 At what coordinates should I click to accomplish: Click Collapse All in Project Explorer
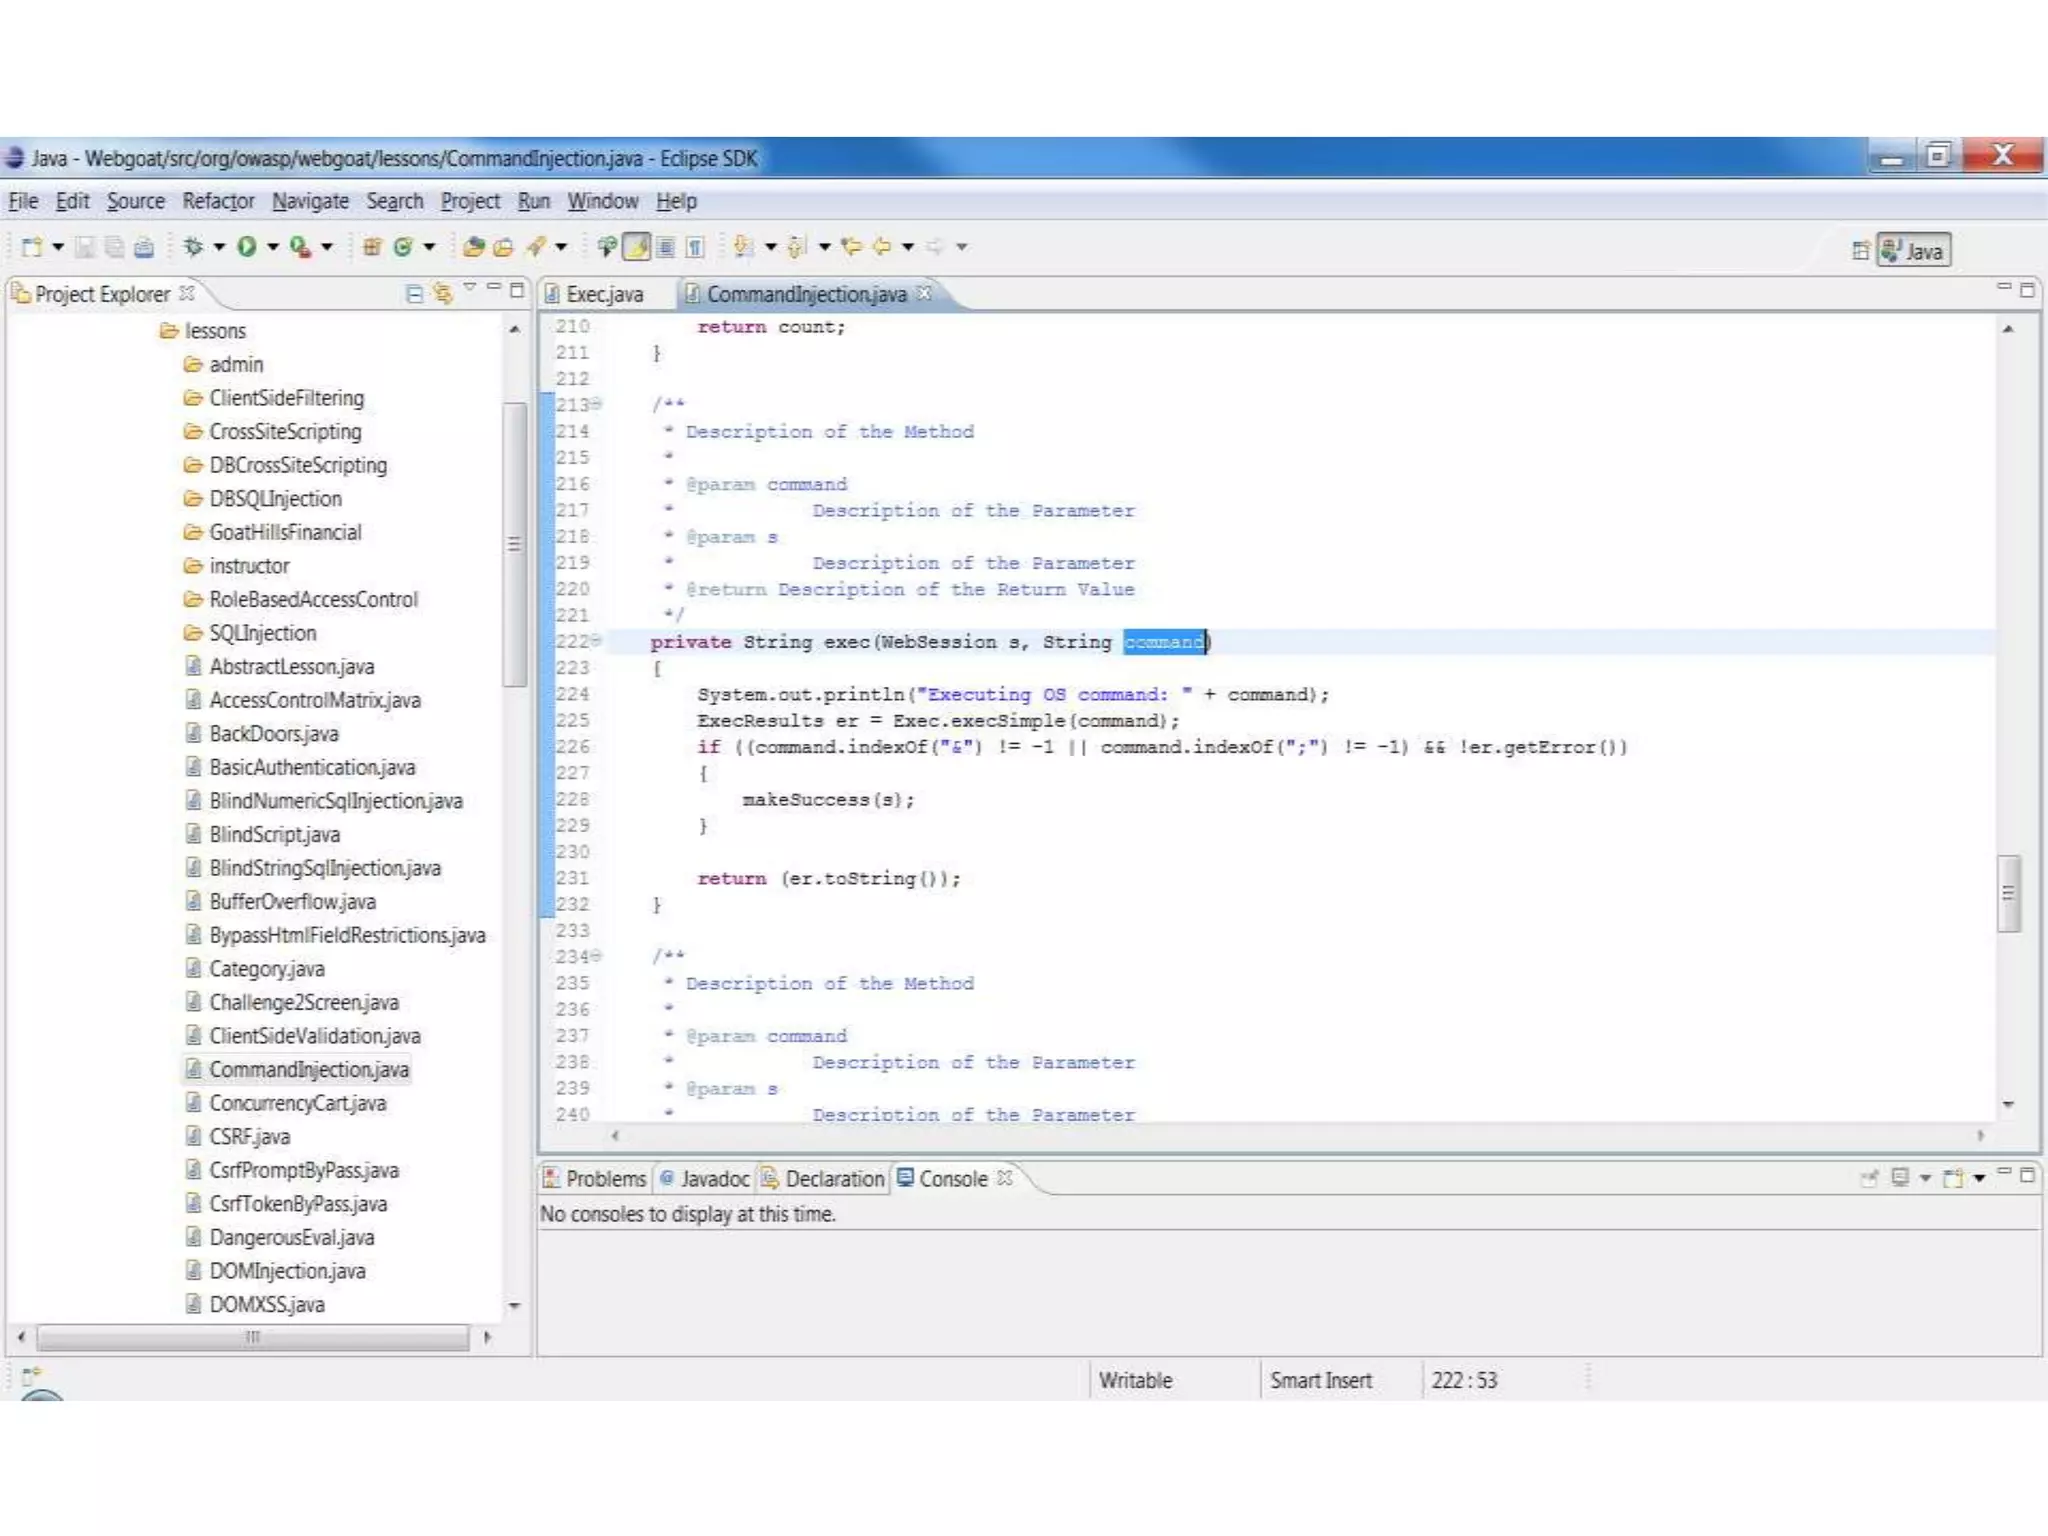pos(414,293)
